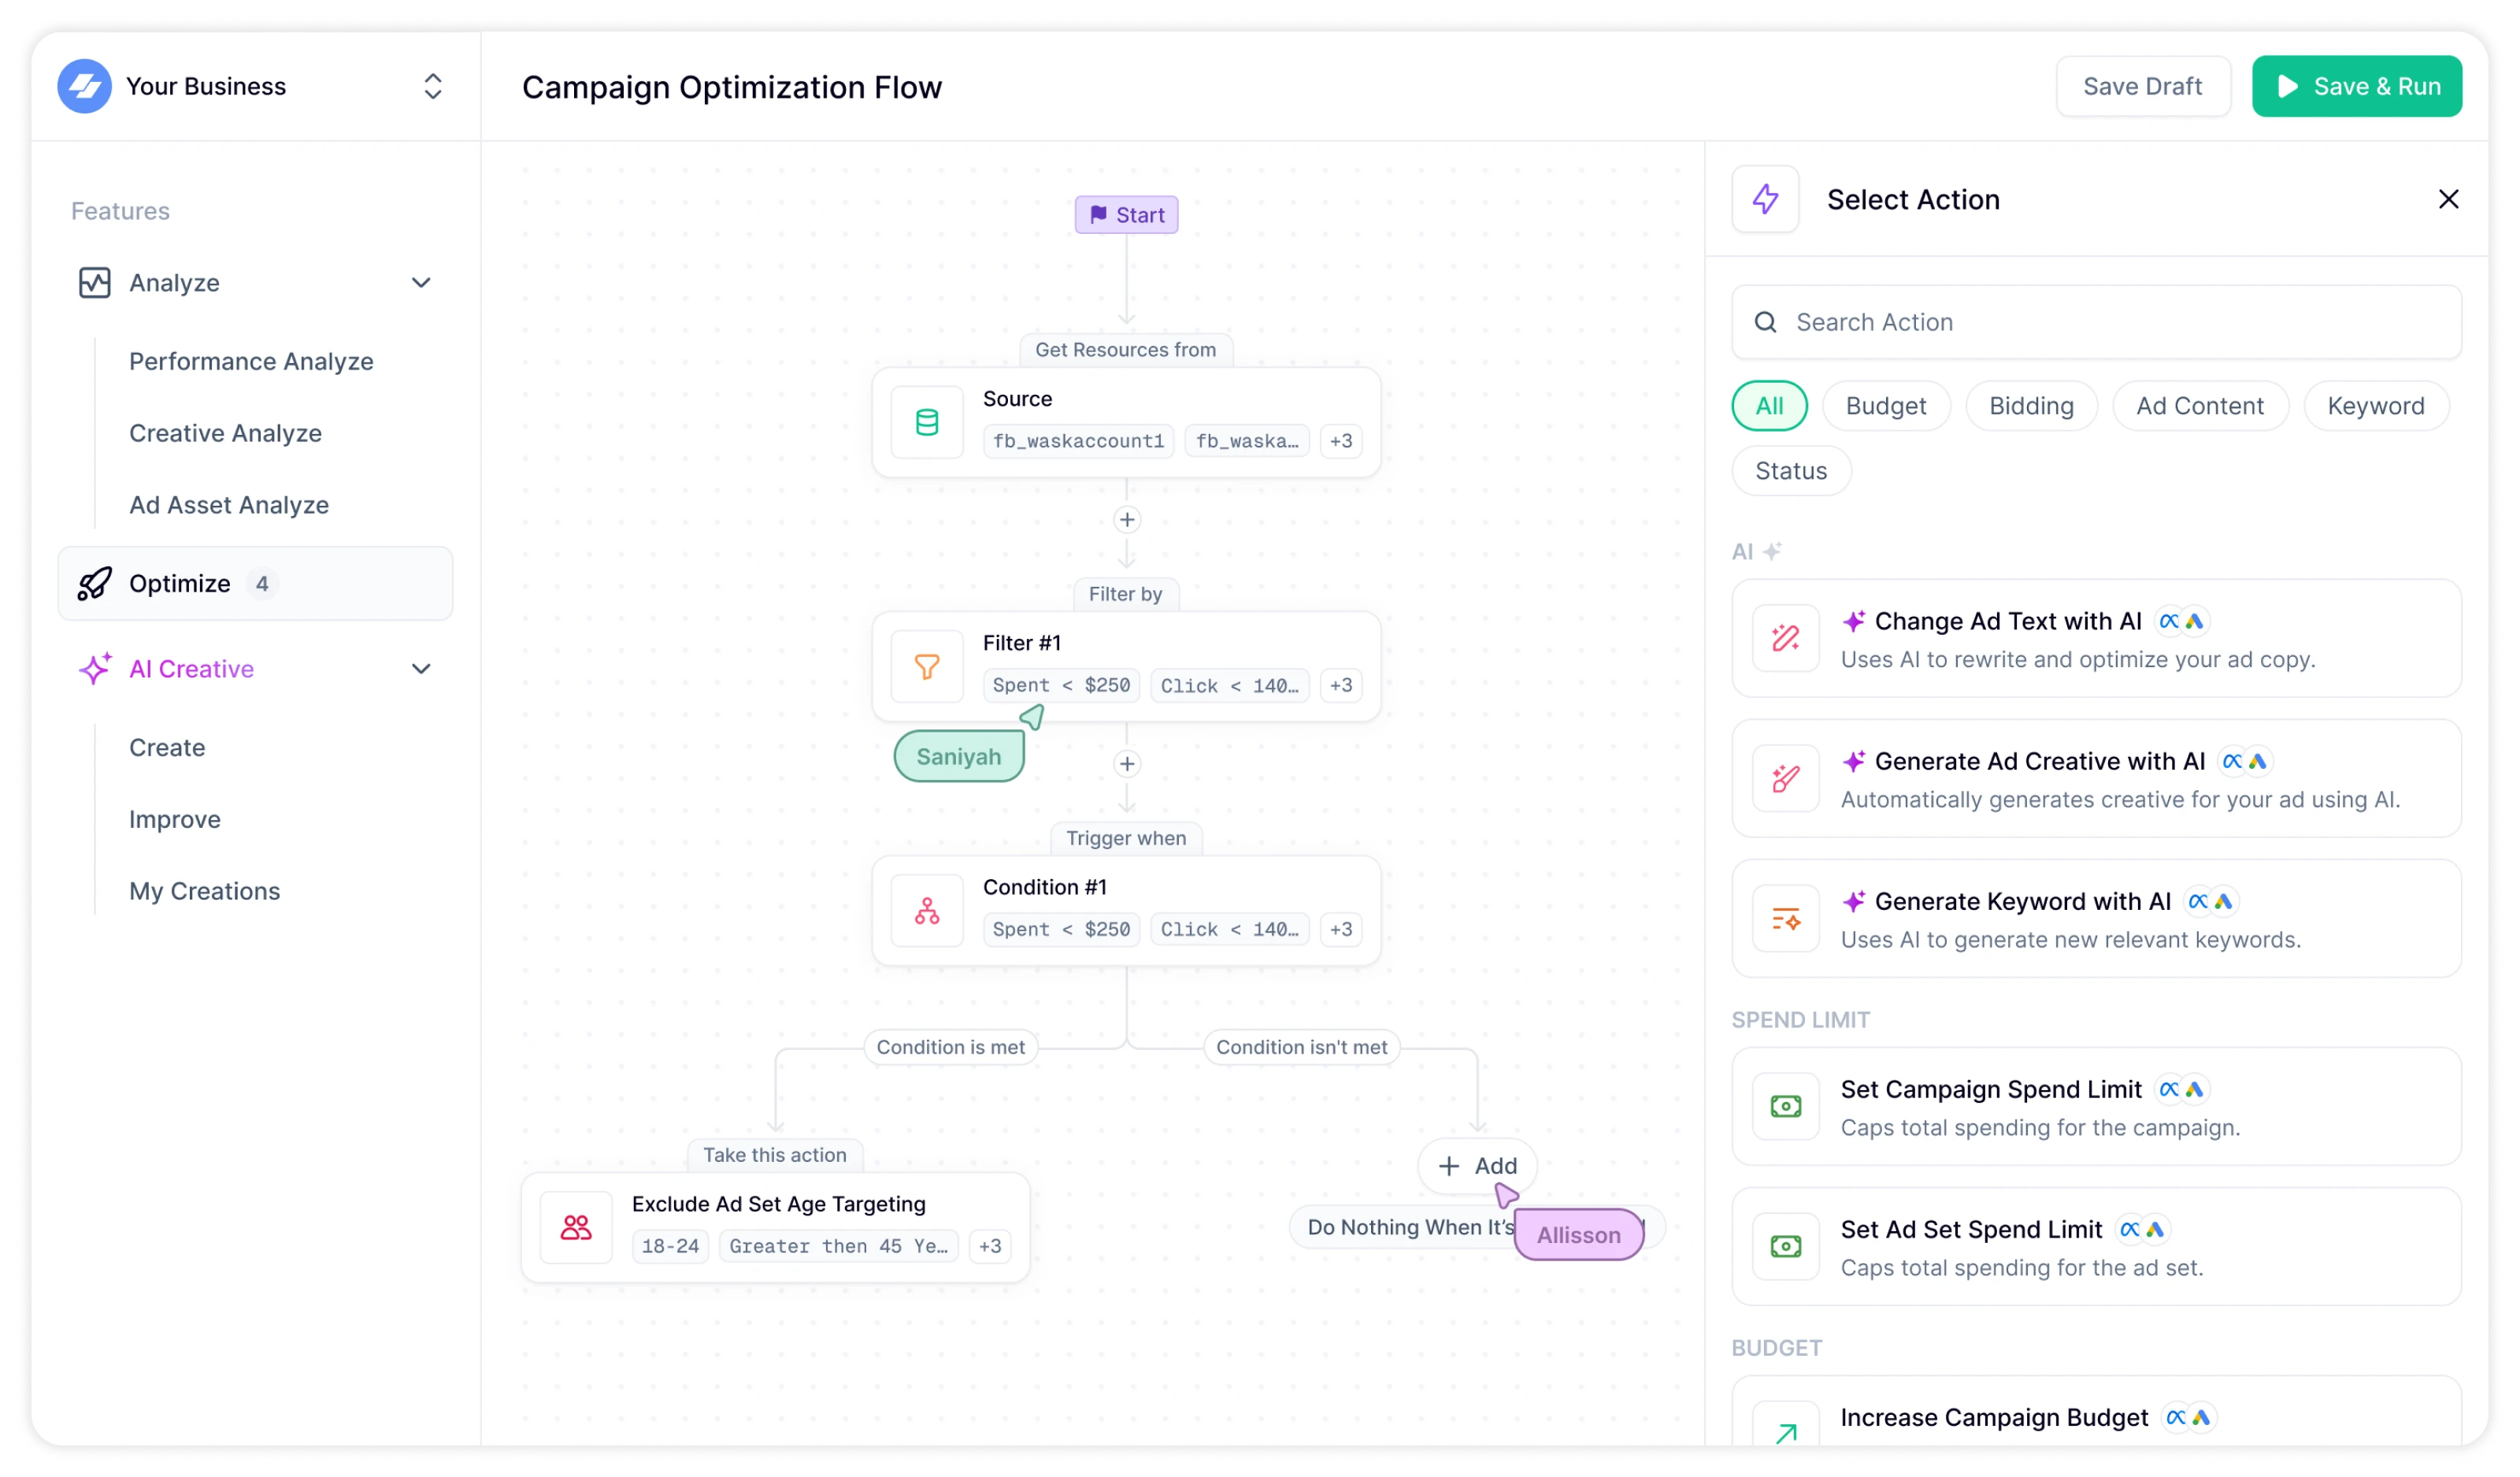Select the Bidding filter chip

[x=2031, y=406]
